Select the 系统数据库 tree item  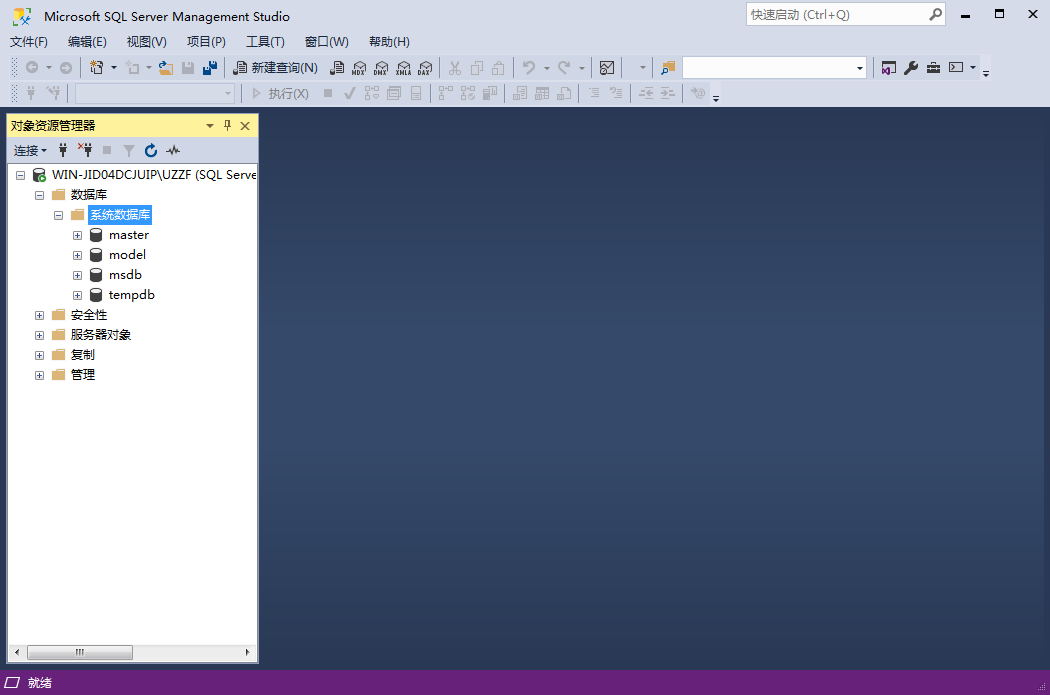coord(120,215)
